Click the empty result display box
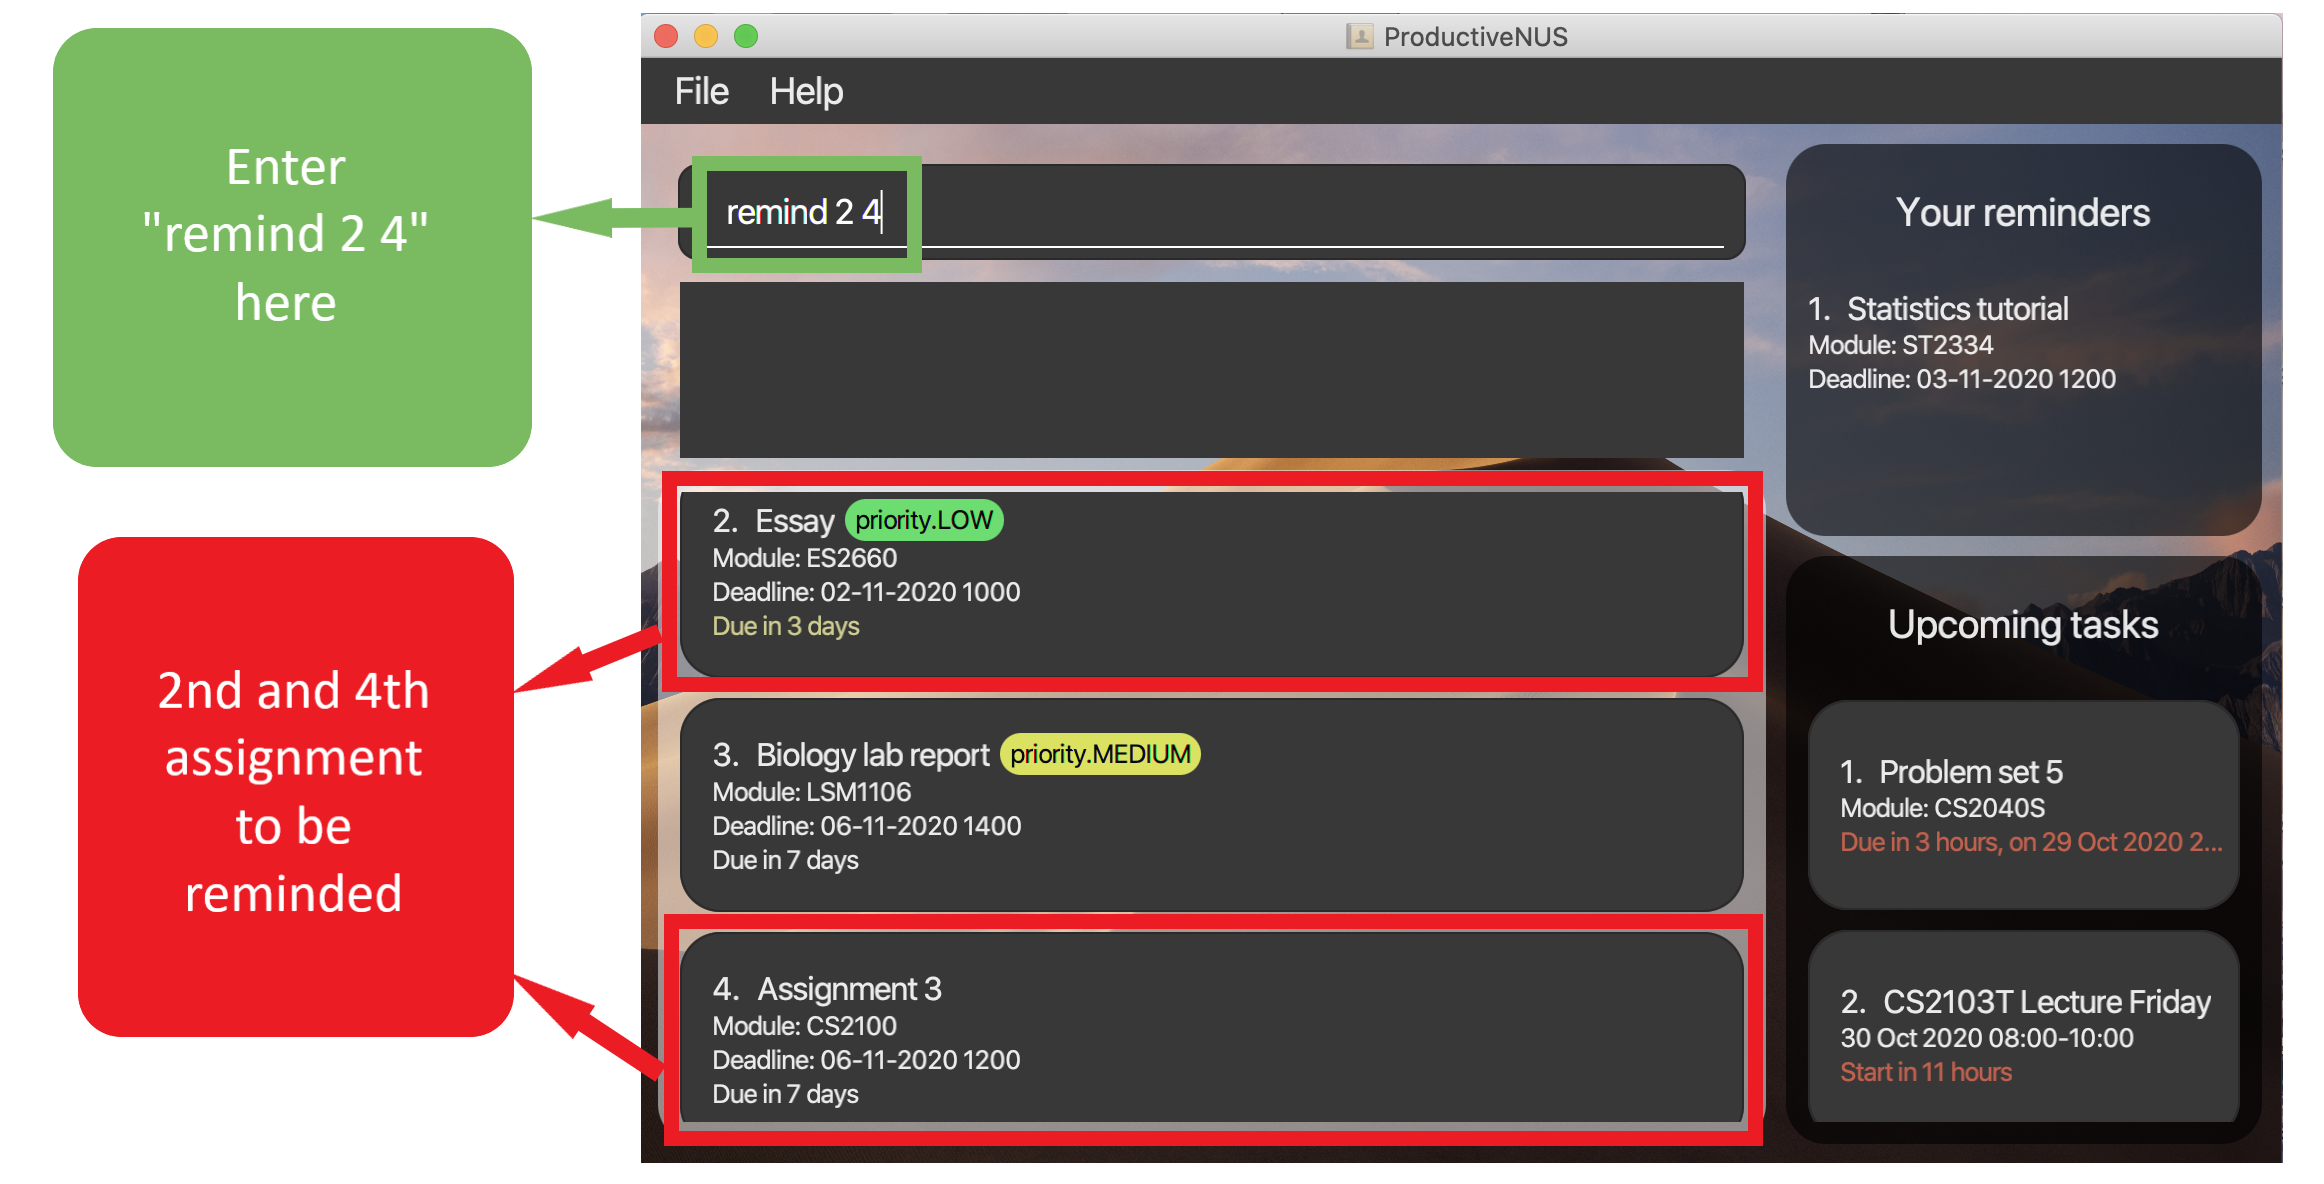Screen dimensions: 2324x1184 click(1211, 370)
